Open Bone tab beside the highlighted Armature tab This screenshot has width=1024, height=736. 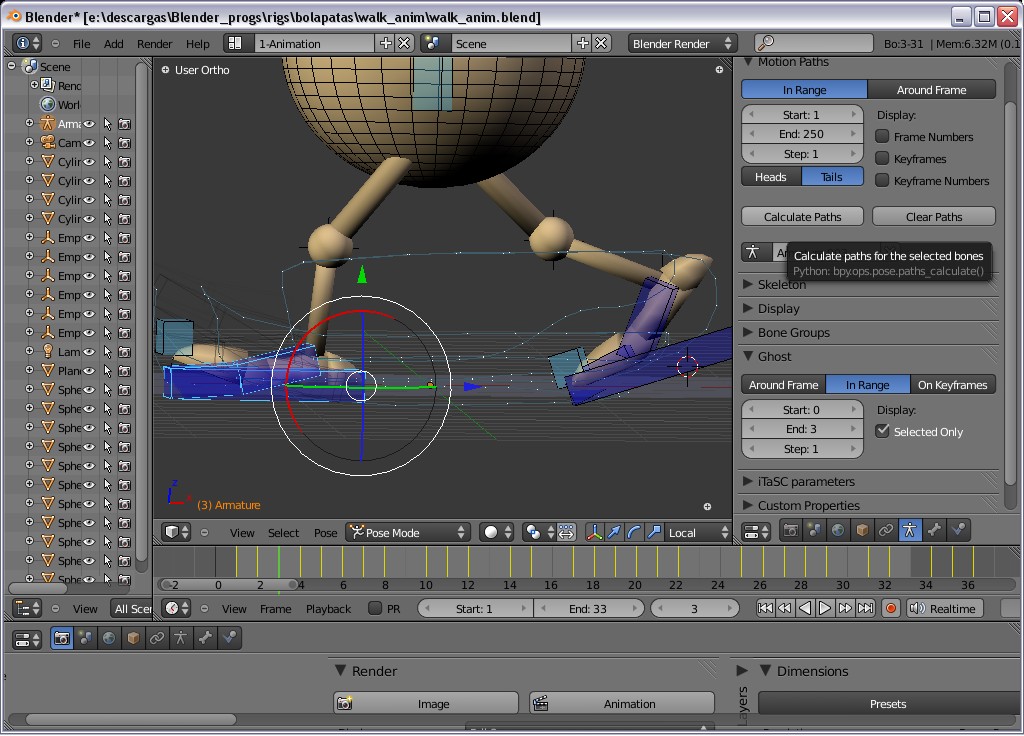pyautogui.click(x=934, y=530)
